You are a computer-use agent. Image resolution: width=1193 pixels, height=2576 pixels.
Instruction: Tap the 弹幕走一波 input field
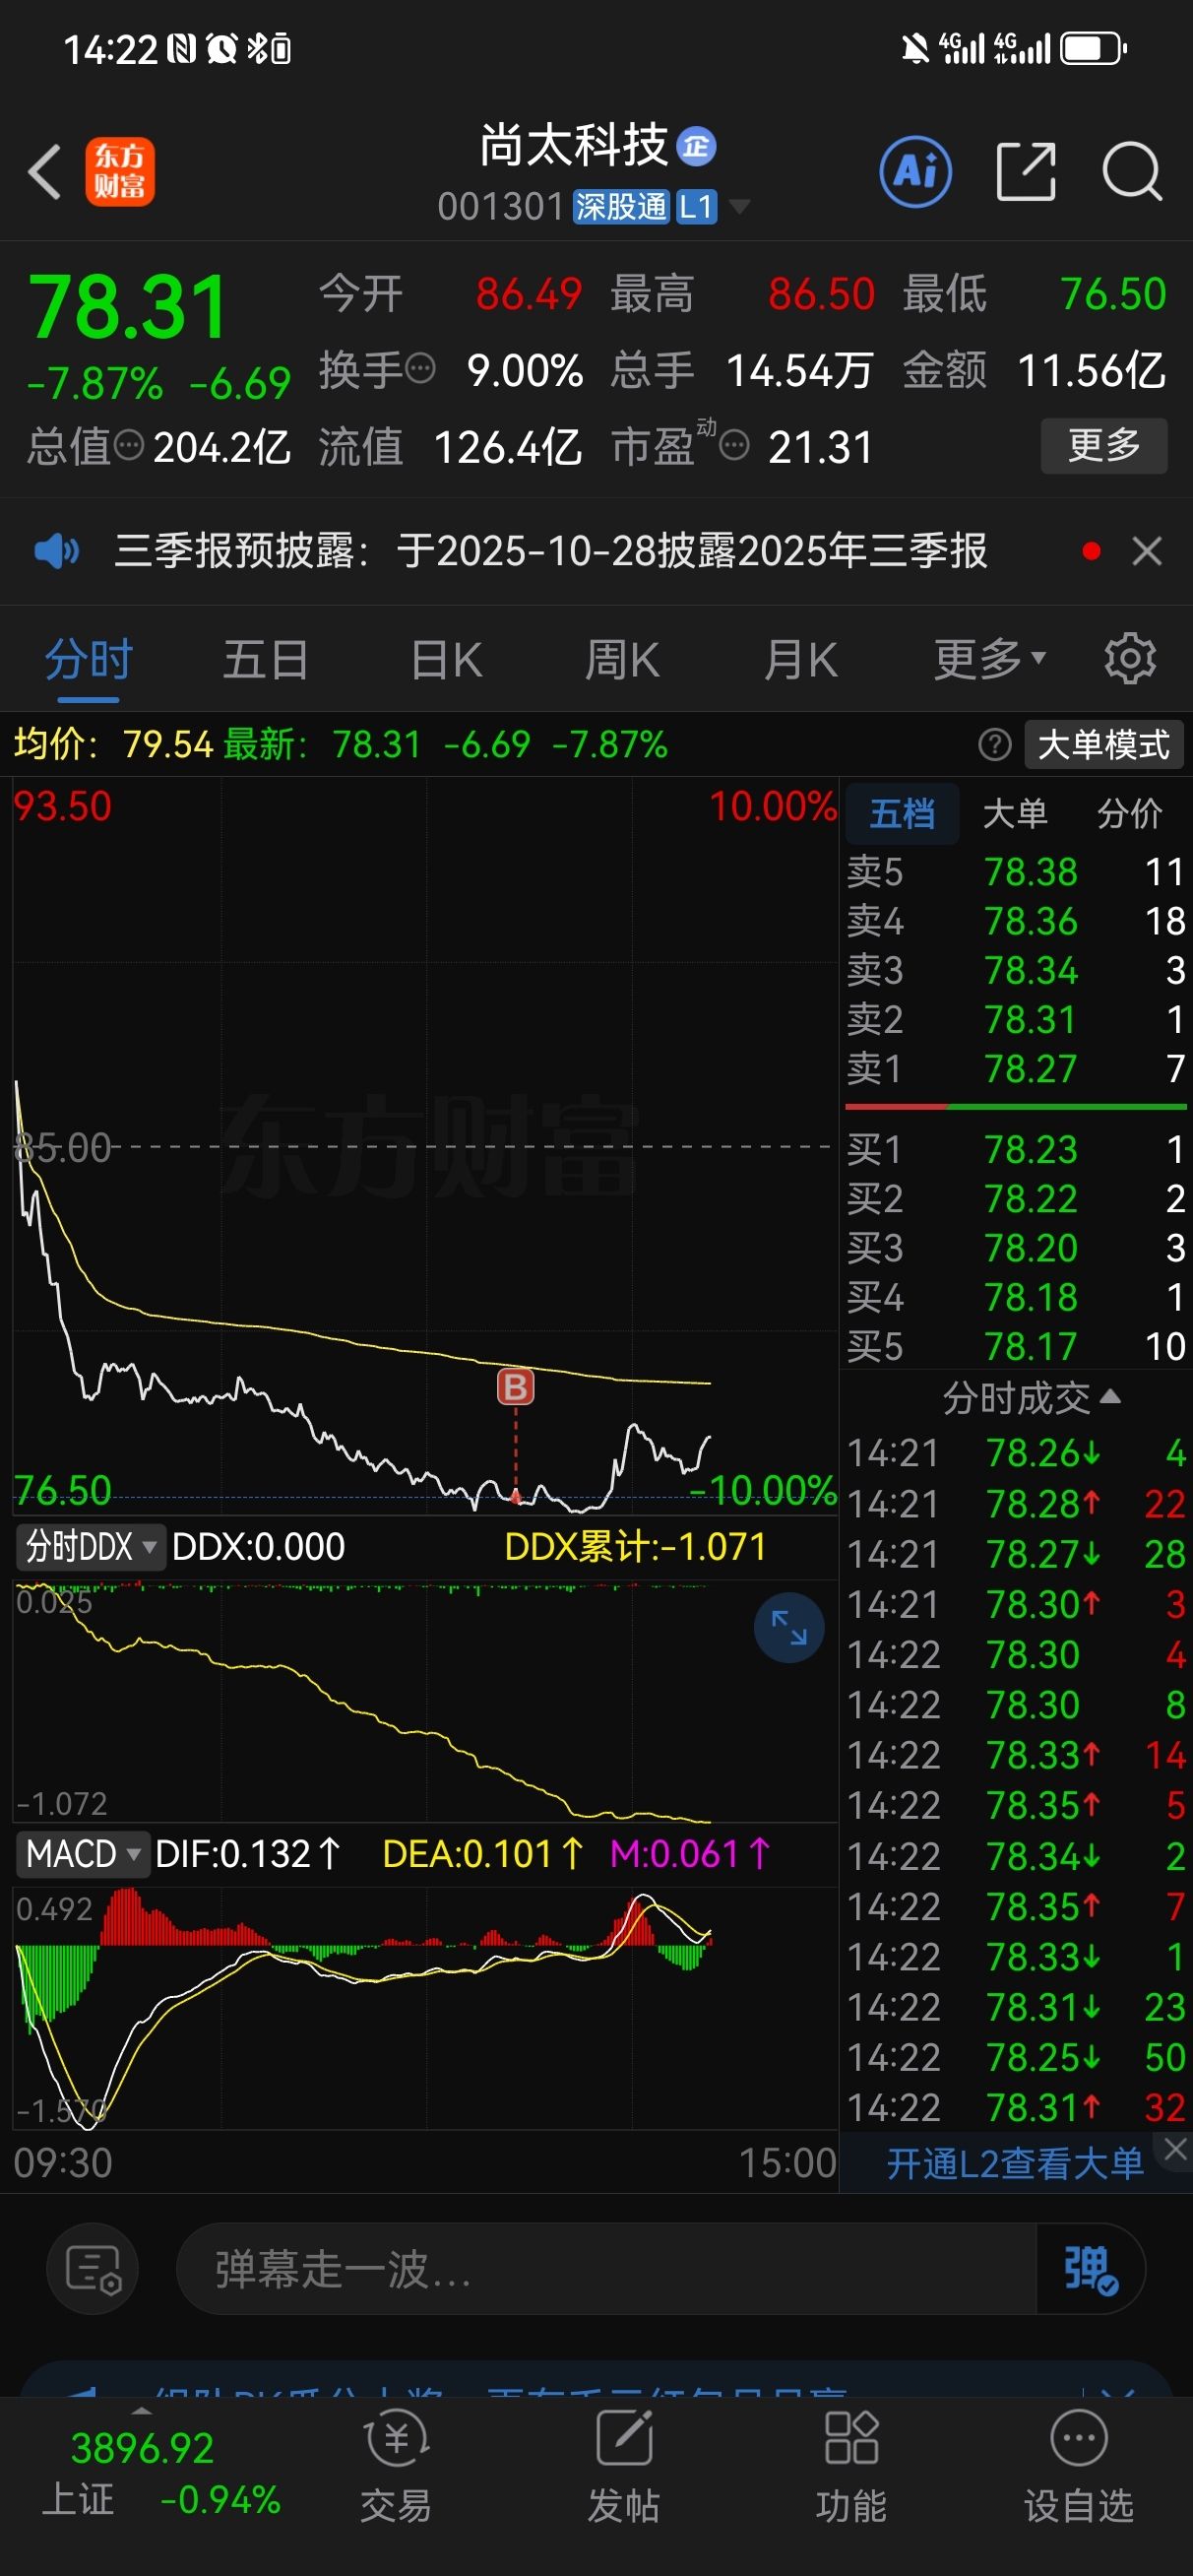pos(606,2269)
